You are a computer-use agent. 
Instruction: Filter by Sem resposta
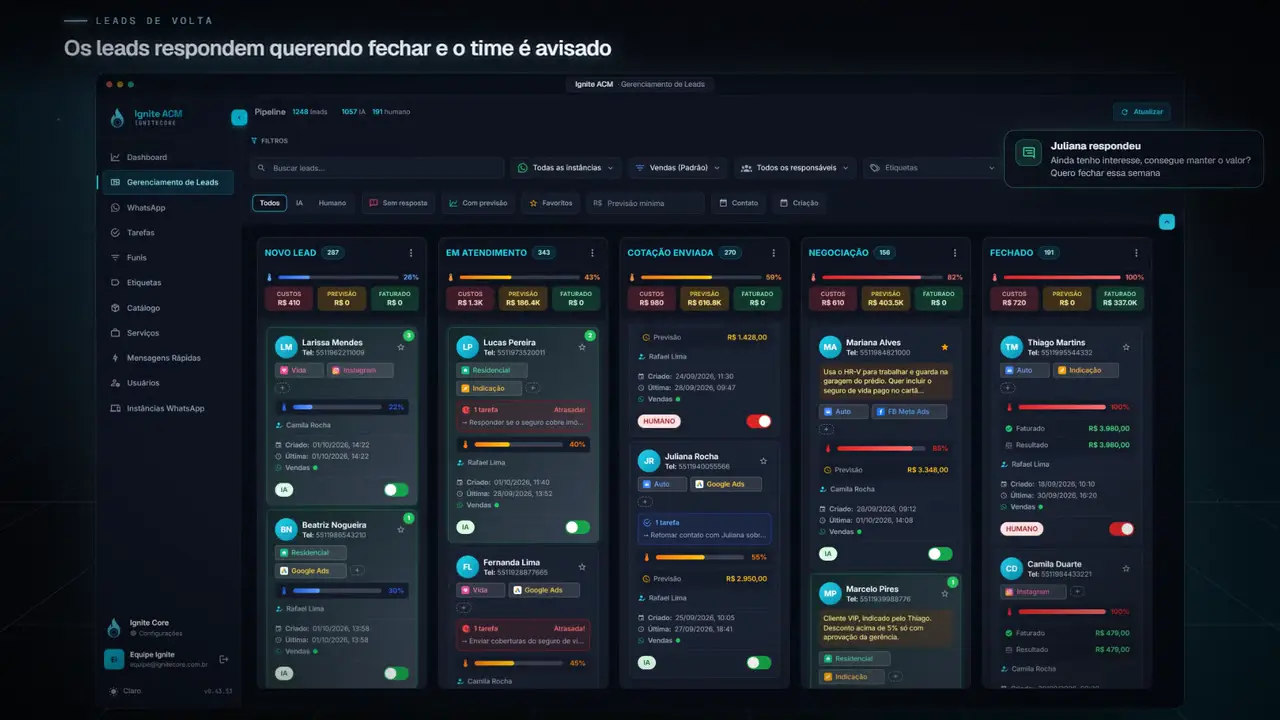pos(398,203)
